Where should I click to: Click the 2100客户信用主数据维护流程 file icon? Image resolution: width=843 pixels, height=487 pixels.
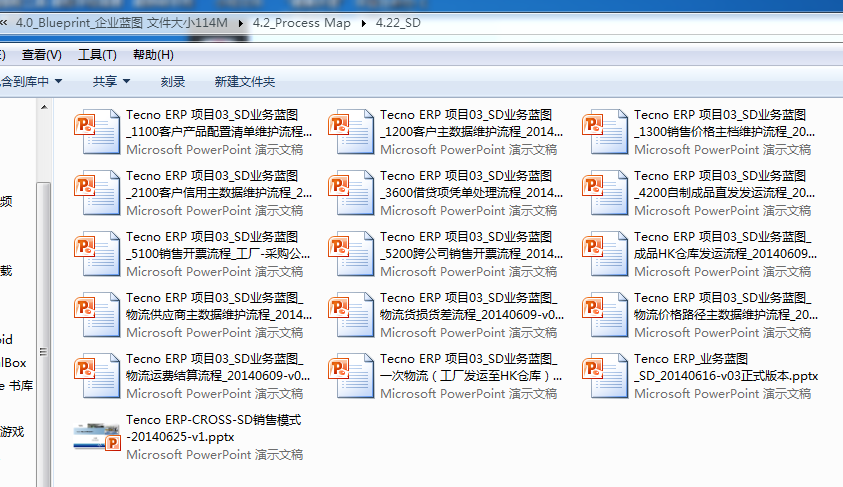click(x=97, y=192)
